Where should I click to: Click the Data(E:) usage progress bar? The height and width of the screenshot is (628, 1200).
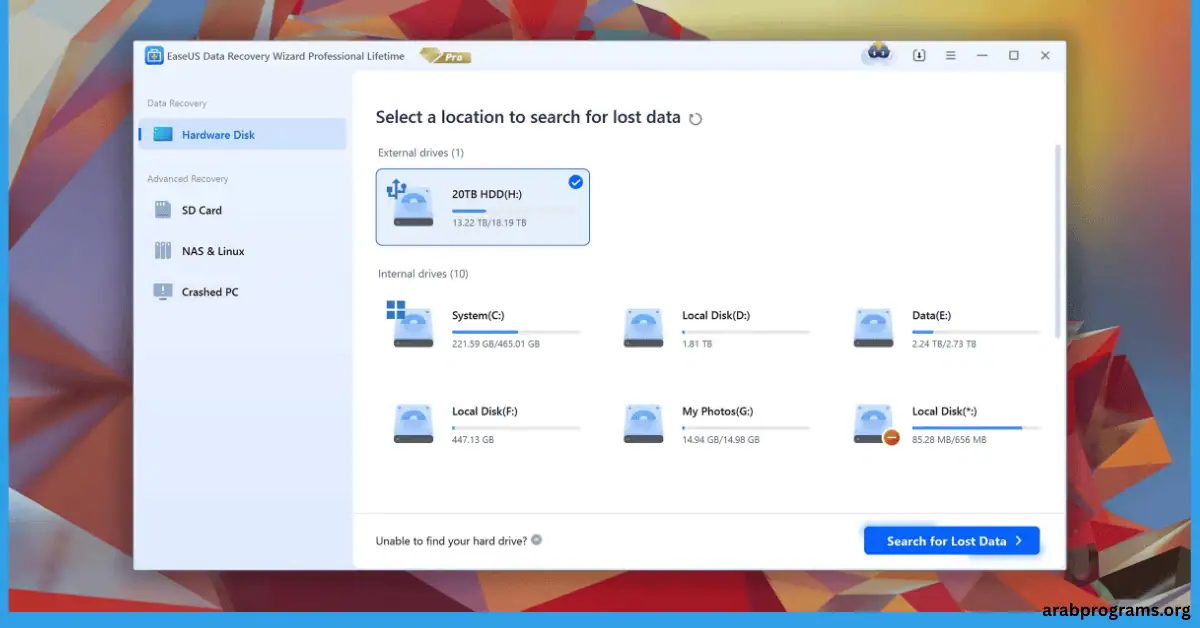[x=976, y=332]
